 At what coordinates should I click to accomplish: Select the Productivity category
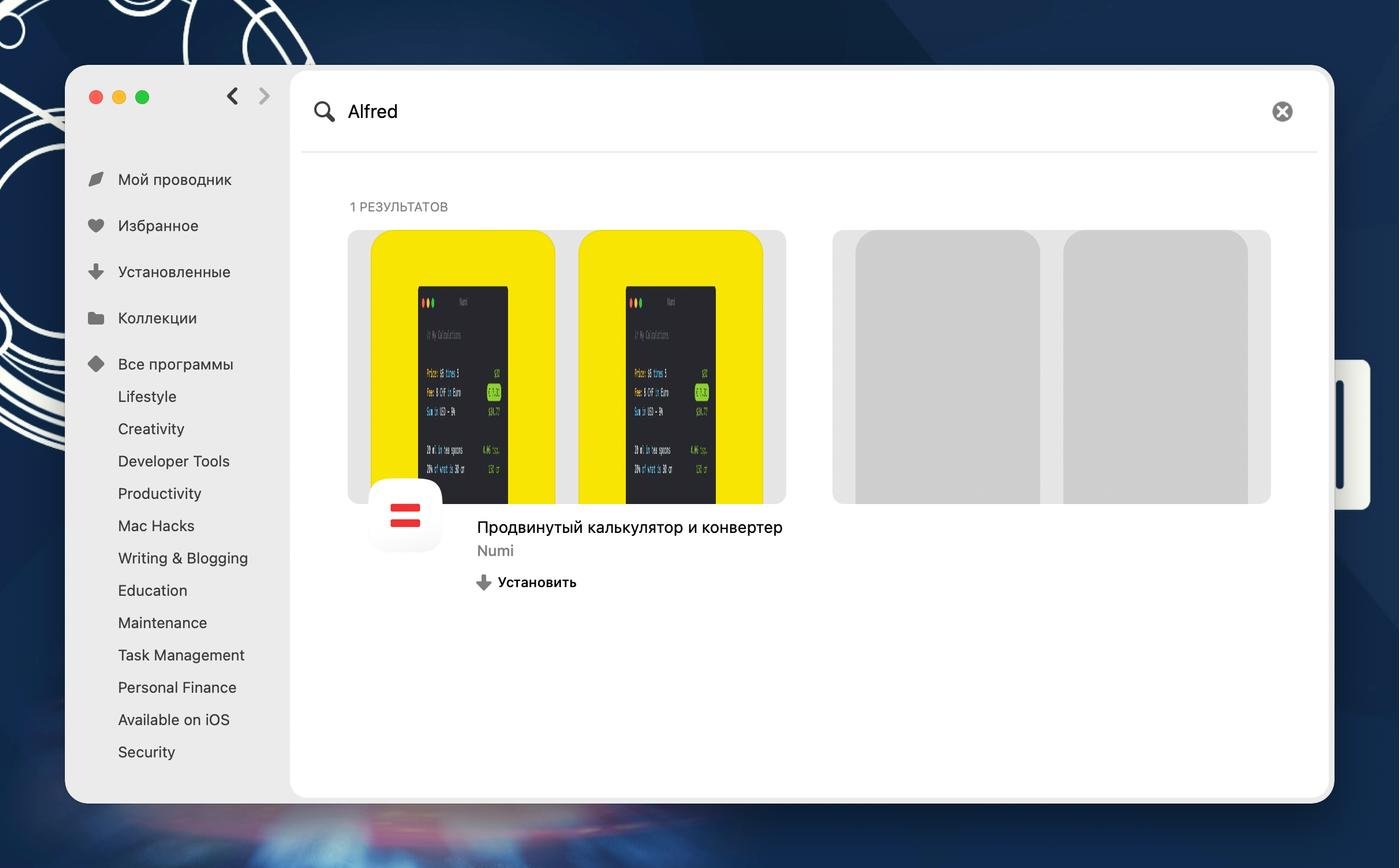[160, 494]
